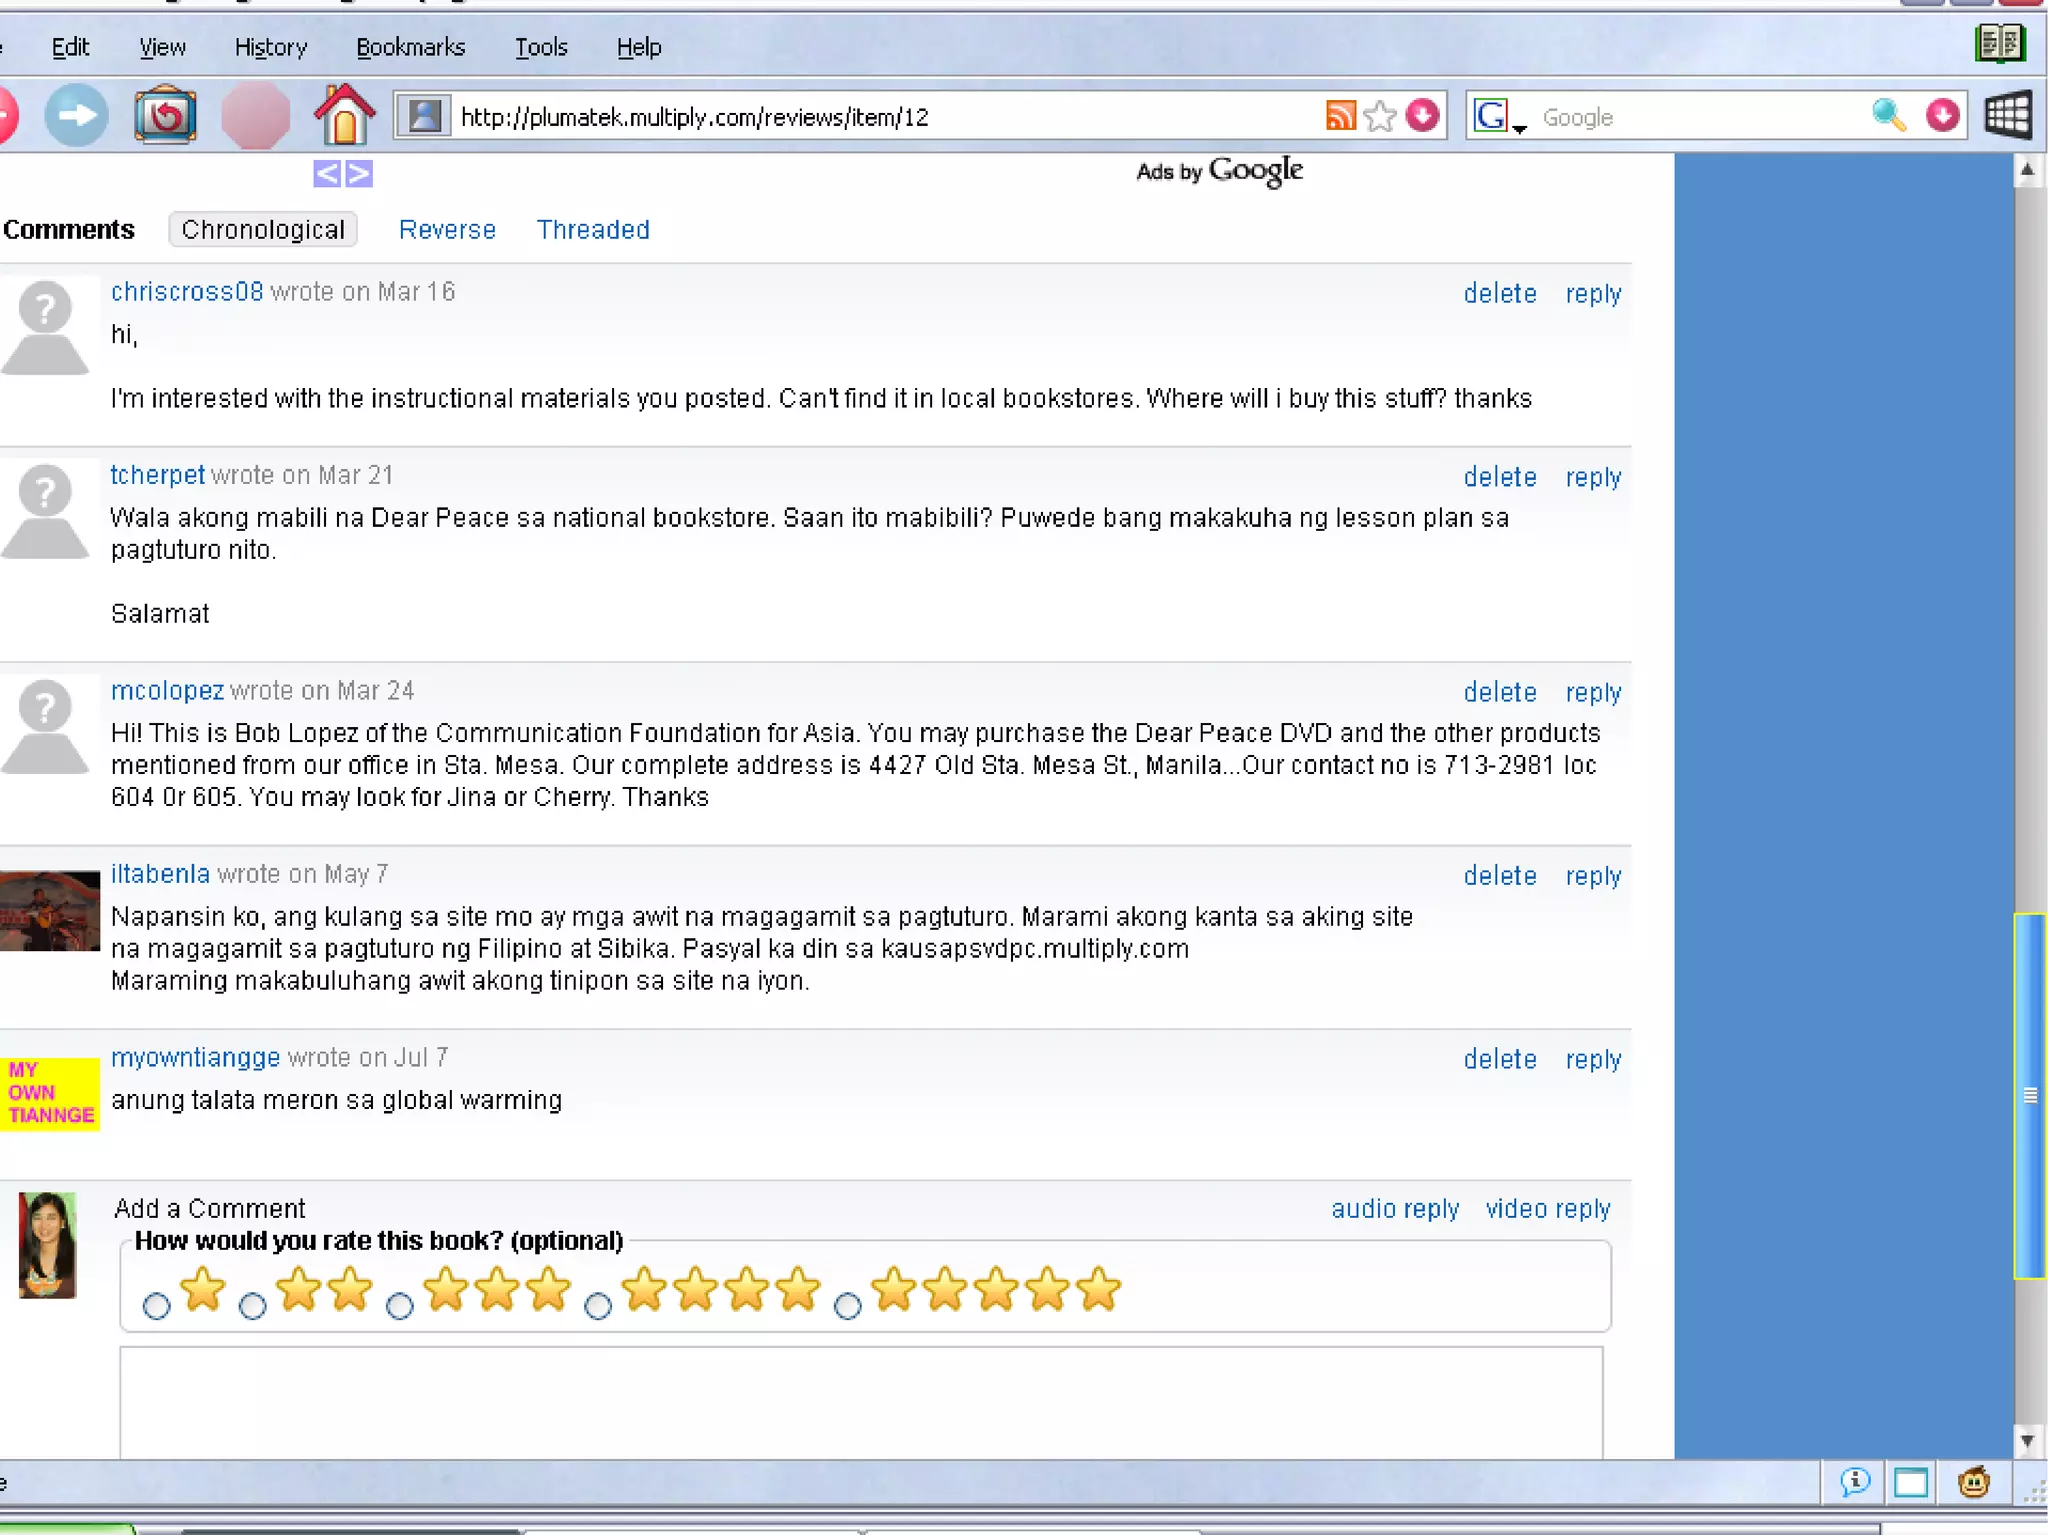Click the blue Forward arrow button
The width and height of the screenshot is (2048, 1535).
tap(76, 116)
